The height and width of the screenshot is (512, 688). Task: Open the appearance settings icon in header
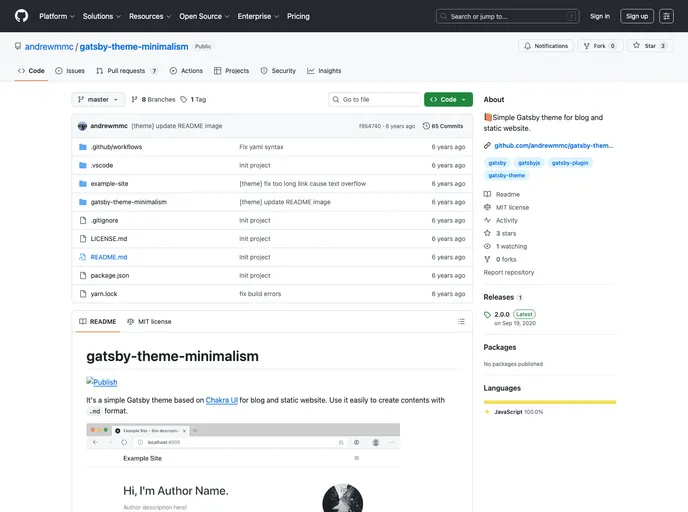(x=666, y=16)
